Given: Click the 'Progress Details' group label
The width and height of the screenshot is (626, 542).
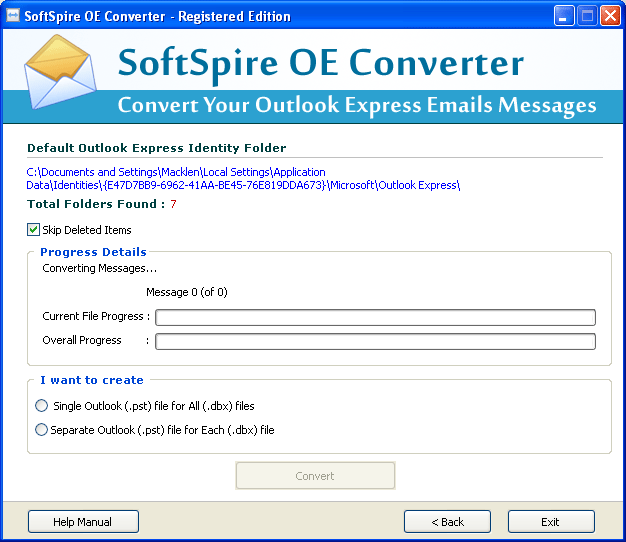Looking at the screenshot, I should [93, 252].
